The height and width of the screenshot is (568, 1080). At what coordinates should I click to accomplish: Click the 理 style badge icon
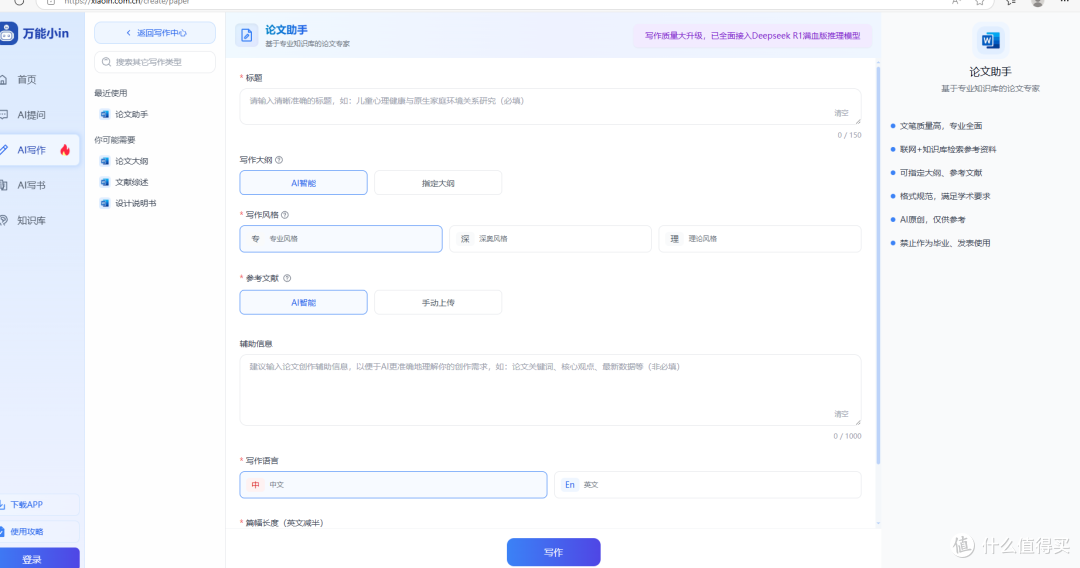pos(674,239)
